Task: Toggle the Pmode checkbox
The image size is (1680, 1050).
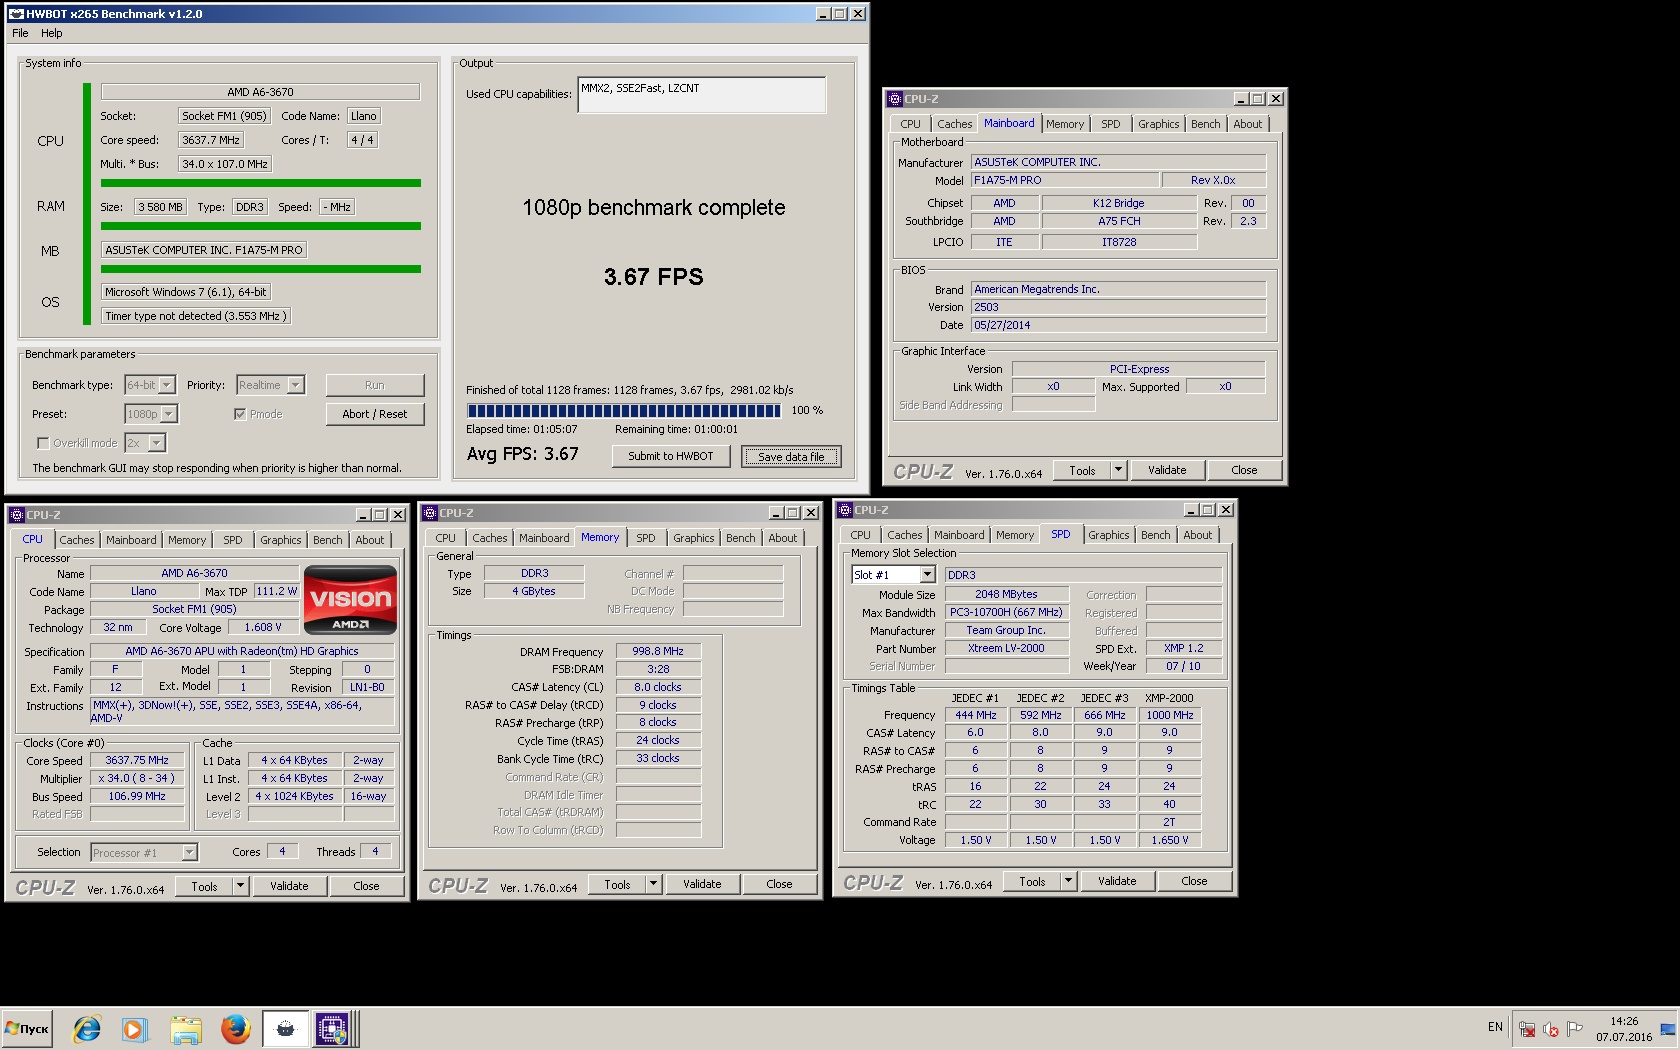Action: tap(240, 414)
